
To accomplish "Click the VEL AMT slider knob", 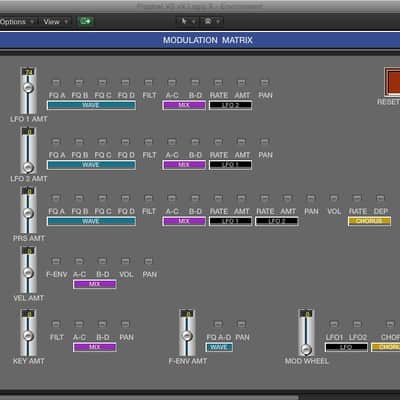I will [x=28, y=273].
